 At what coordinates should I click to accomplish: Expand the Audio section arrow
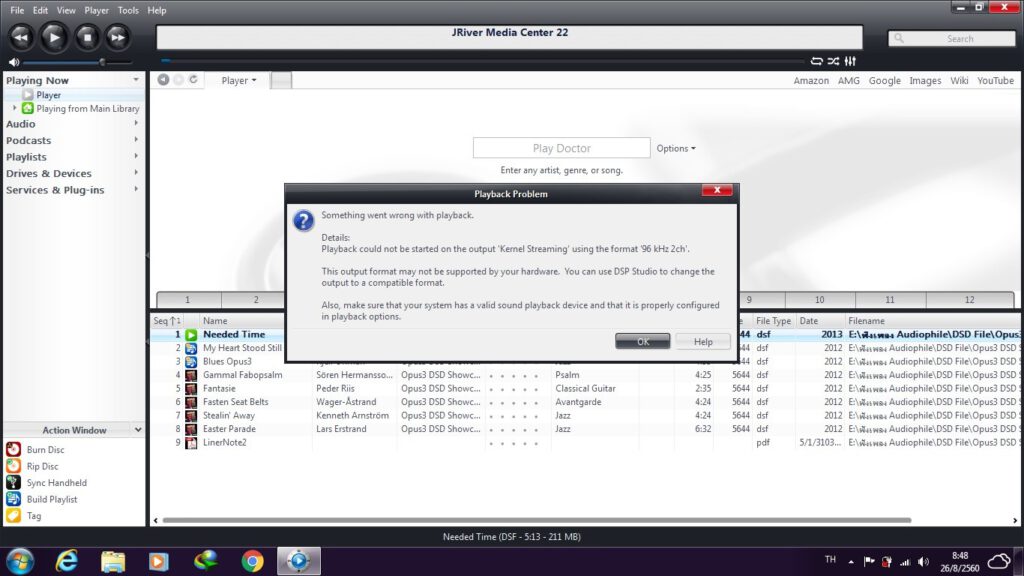[x=136, y=123]
